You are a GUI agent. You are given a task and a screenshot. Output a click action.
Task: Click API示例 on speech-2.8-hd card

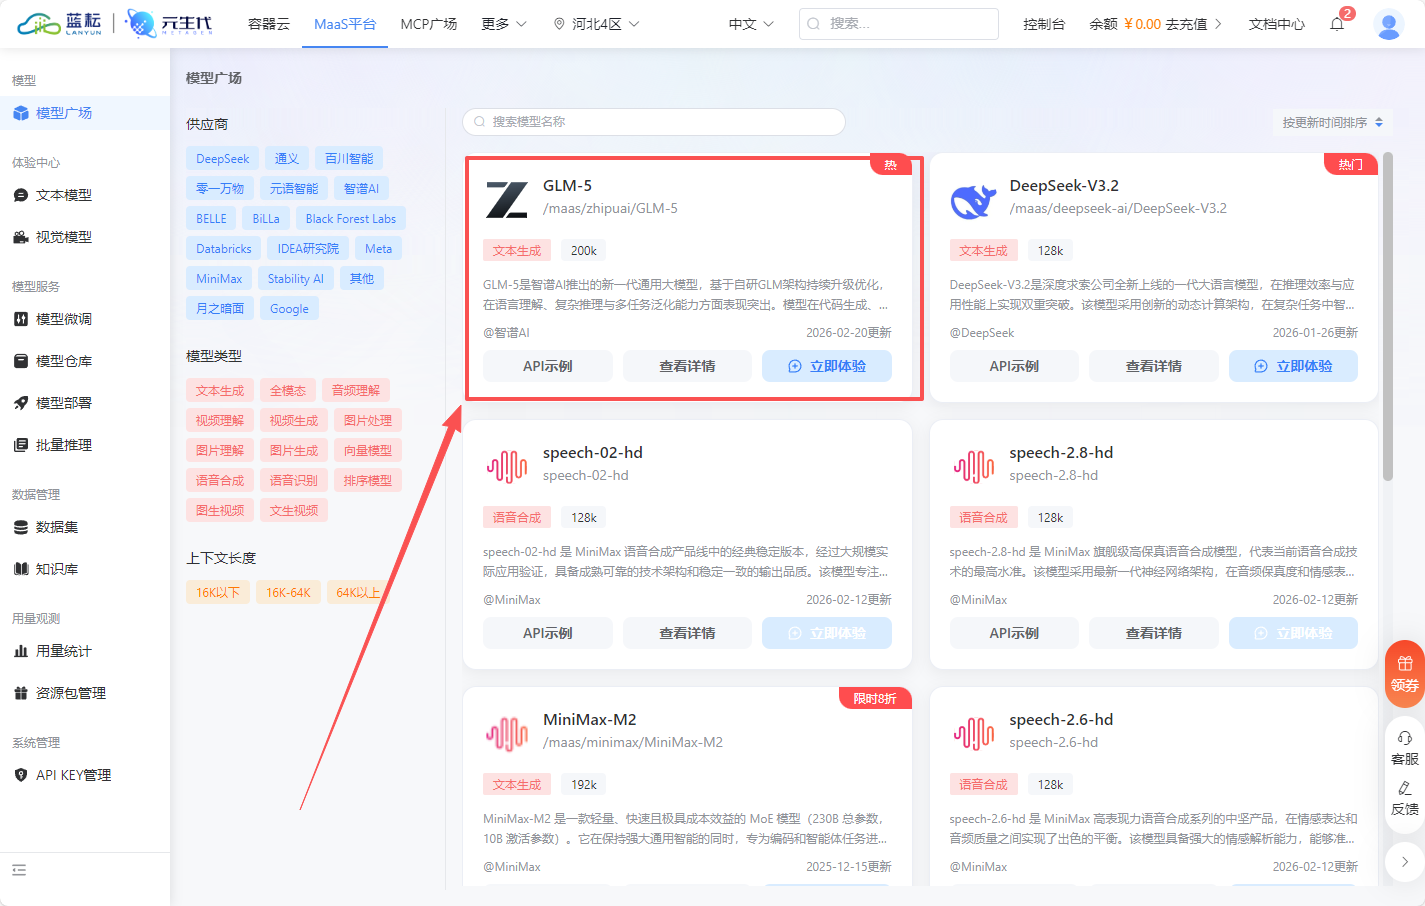point(1014,633)
